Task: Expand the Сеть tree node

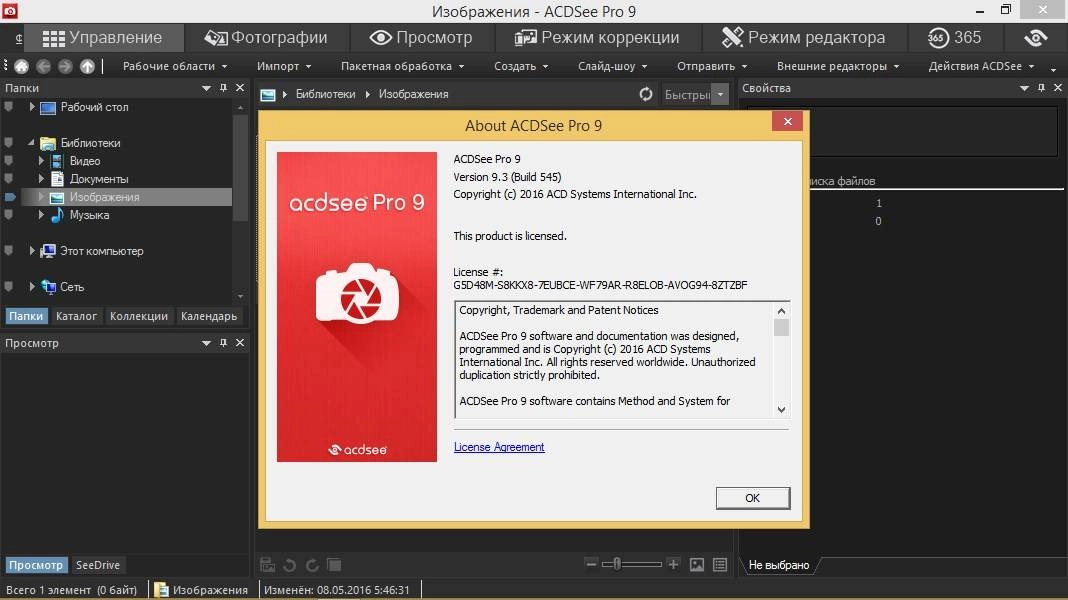Action: (31, 287)
